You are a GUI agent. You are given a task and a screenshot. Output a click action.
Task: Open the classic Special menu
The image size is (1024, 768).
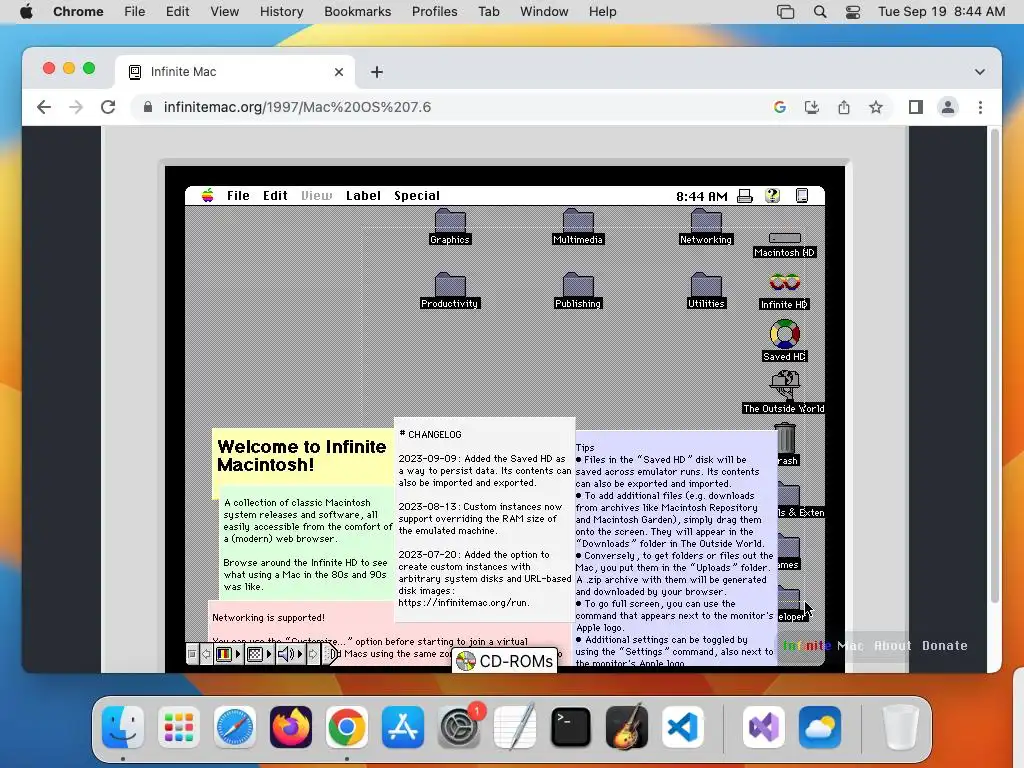(x=417, y=195)
